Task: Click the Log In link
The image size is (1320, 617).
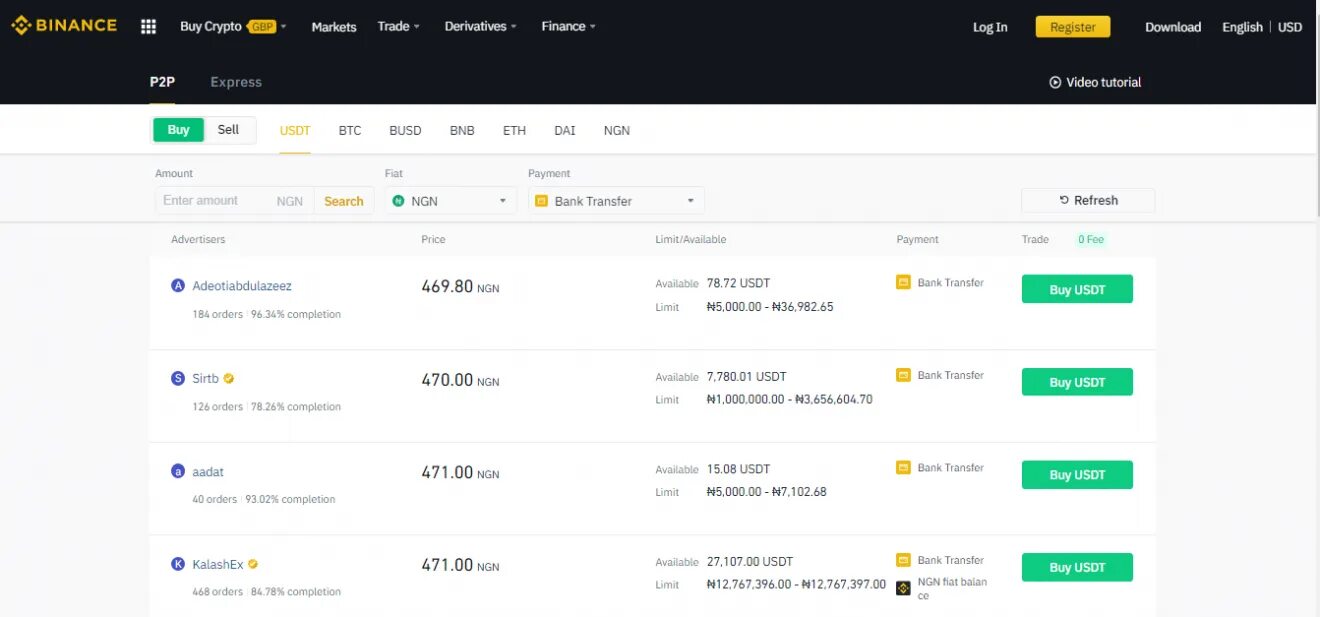Action: [x=990, y=27]
